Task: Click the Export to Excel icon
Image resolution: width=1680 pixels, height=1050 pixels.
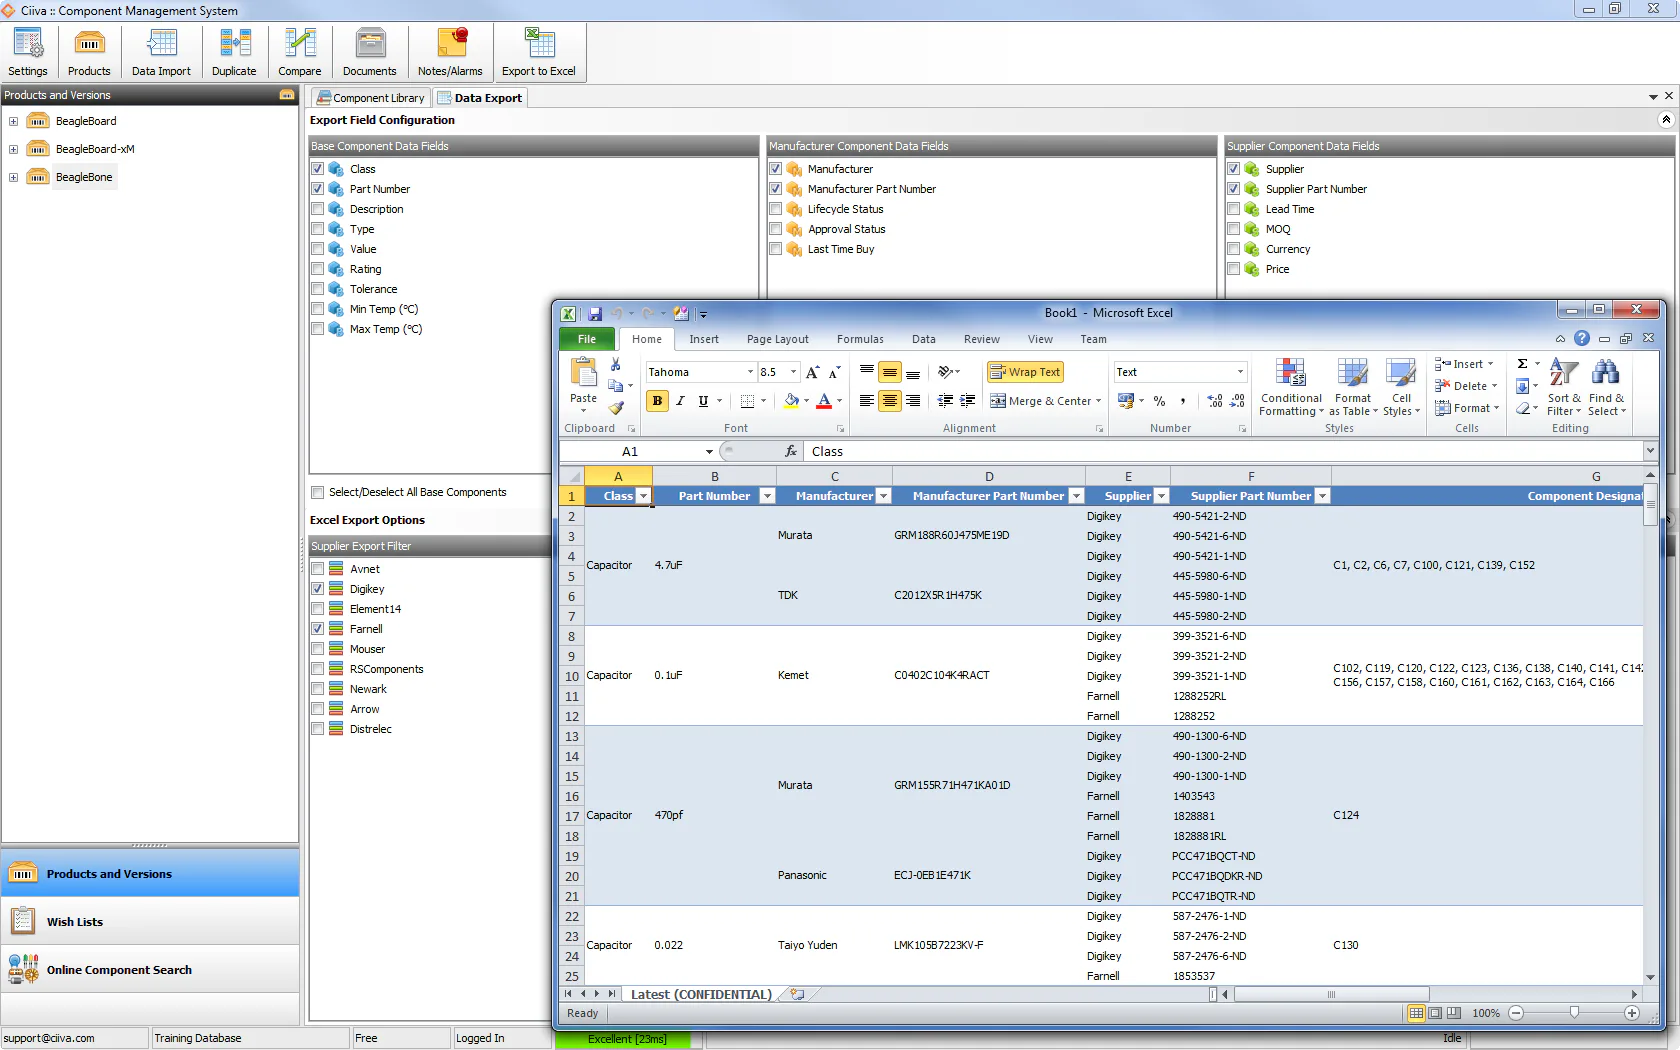Action: pos(539,52)
